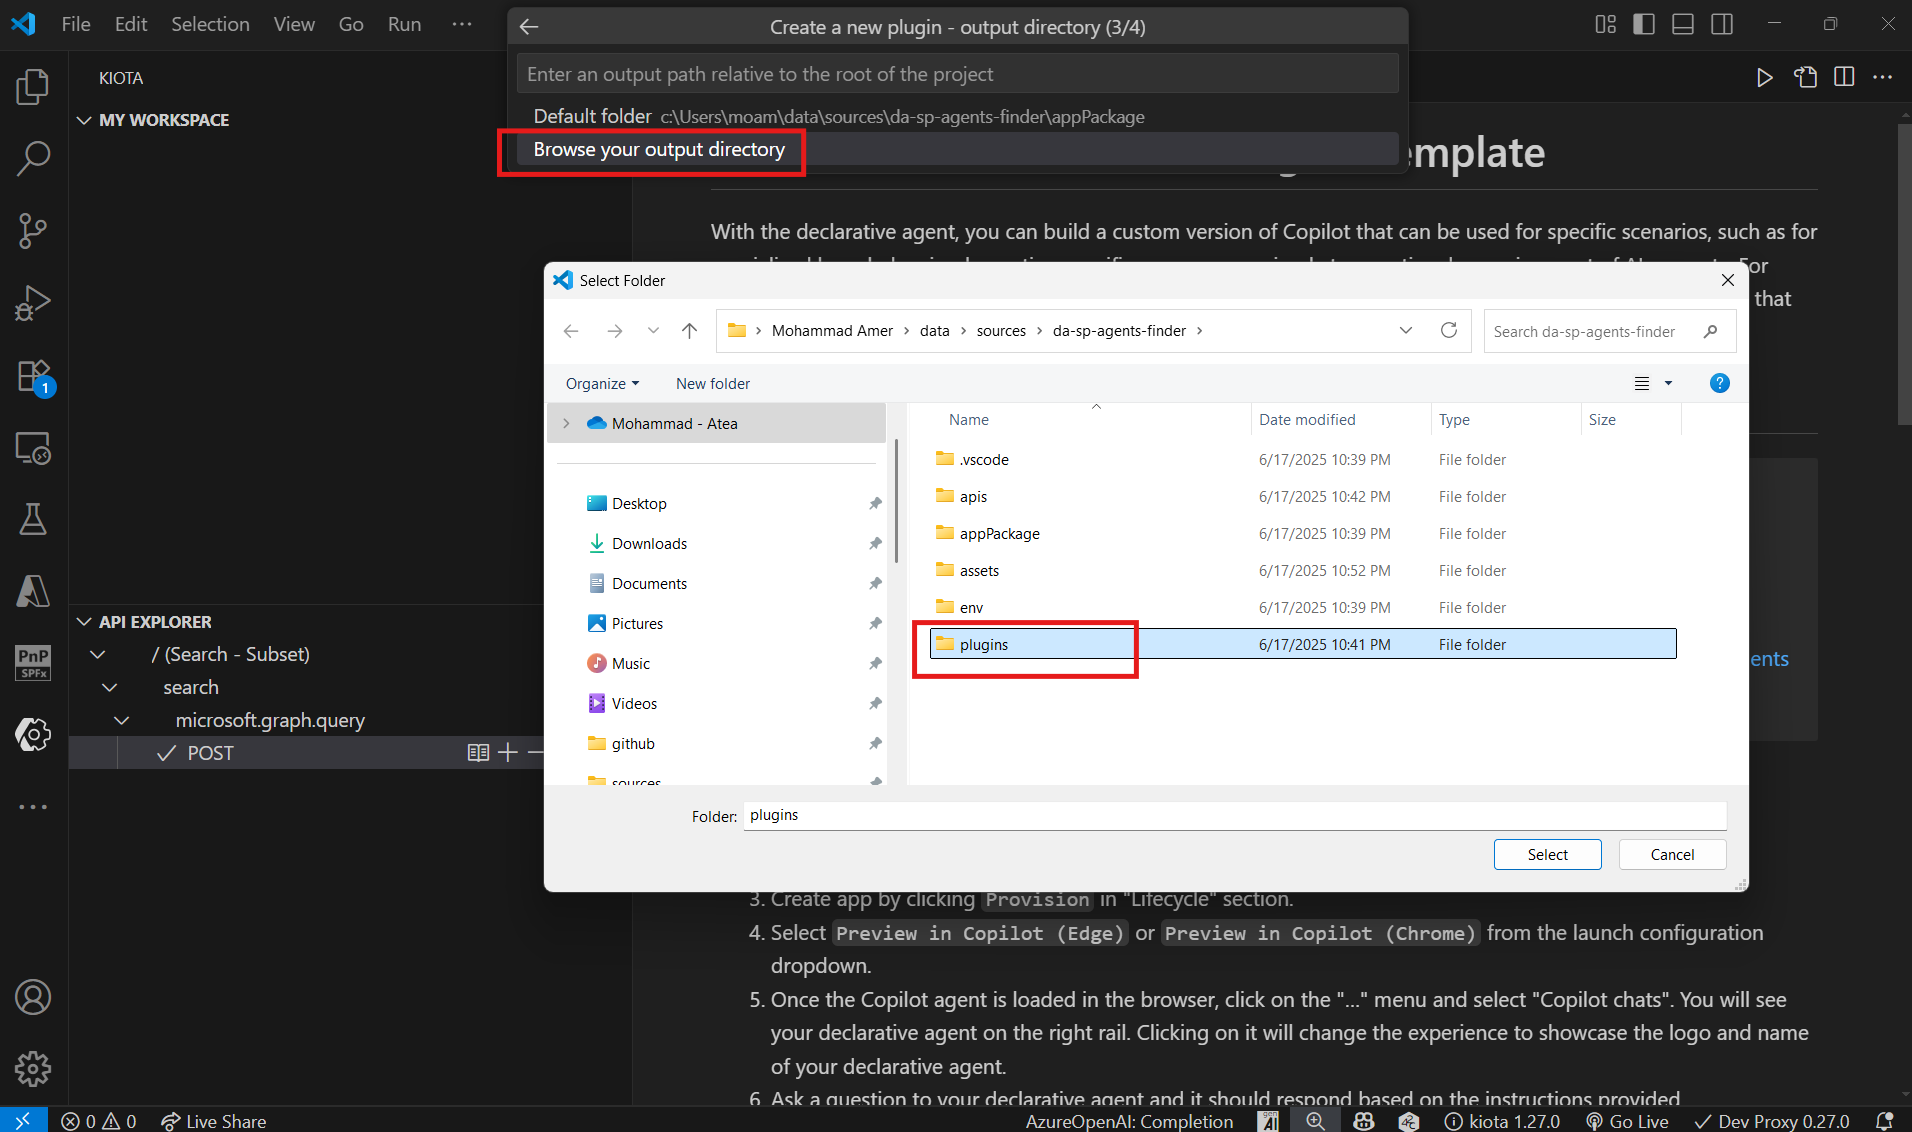Viewport: 1912px width, 1132px height.
Task: Go up one folder level in dialog
Action: tap(690, 331)
